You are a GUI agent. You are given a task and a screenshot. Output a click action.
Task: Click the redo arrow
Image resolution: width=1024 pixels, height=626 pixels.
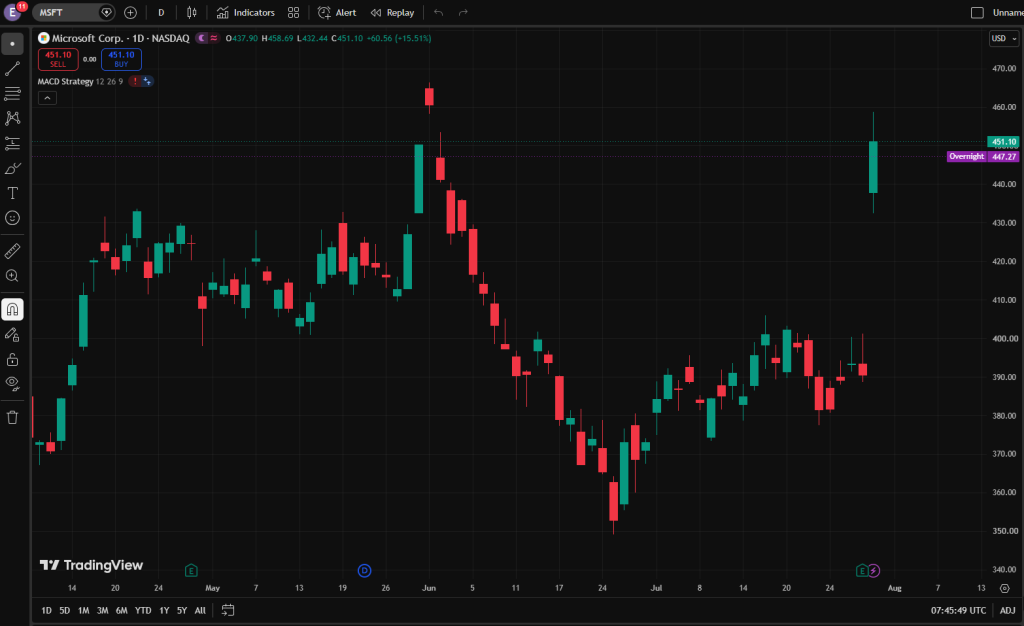pos(463,12)
